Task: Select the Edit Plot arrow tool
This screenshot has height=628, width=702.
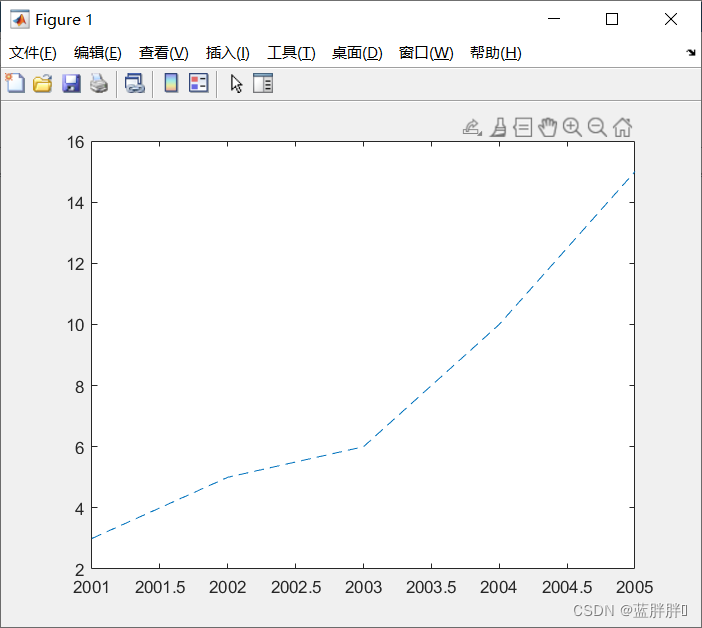Action: [236, 84]
